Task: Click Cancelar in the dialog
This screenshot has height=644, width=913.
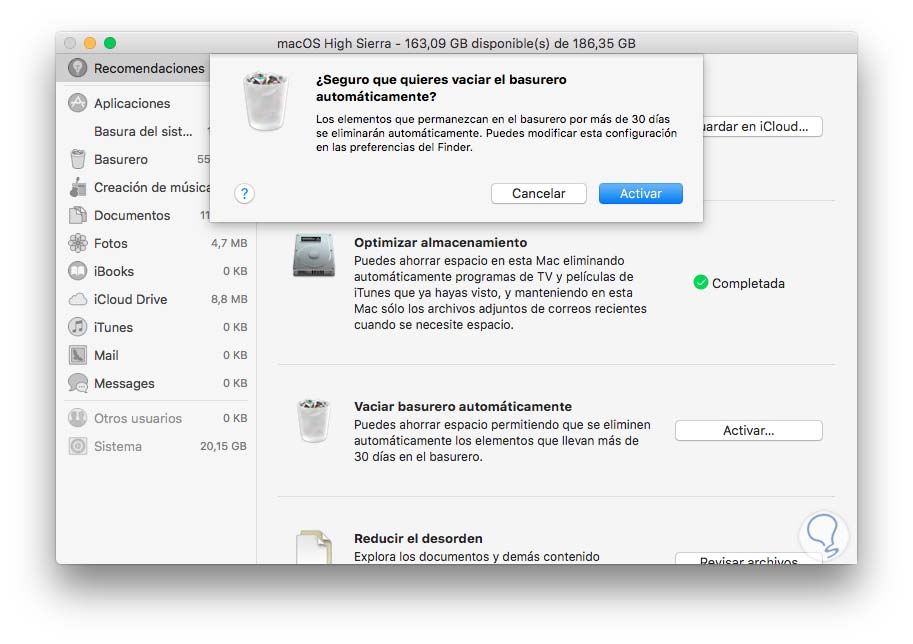Action: pyautogui.click(x=539, y=193)
